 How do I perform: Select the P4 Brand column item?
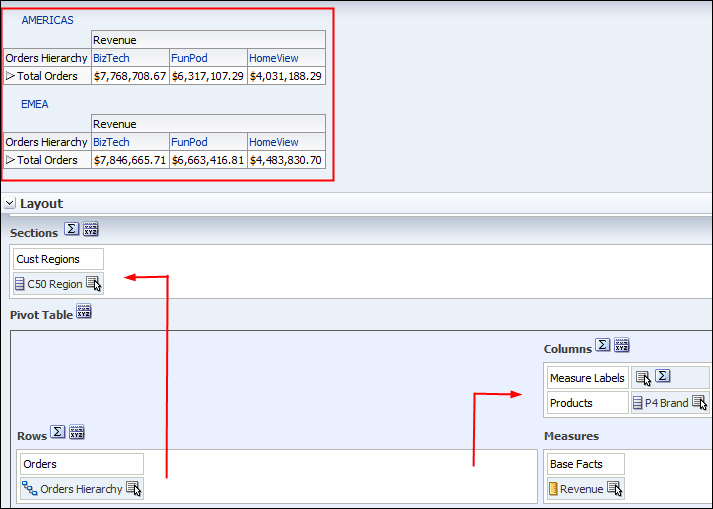tap(670, 403)
